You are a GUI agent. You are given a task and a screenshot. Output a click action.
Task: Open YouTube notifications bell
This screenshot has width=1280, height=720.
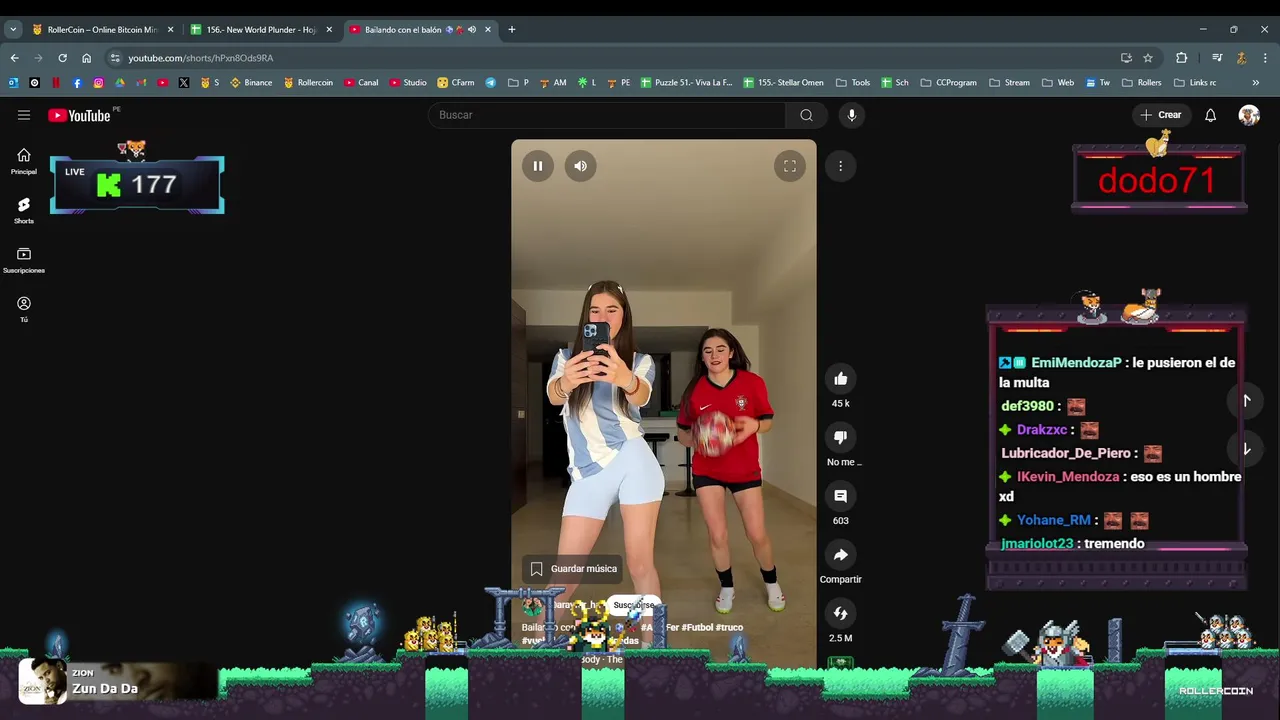1210,115
